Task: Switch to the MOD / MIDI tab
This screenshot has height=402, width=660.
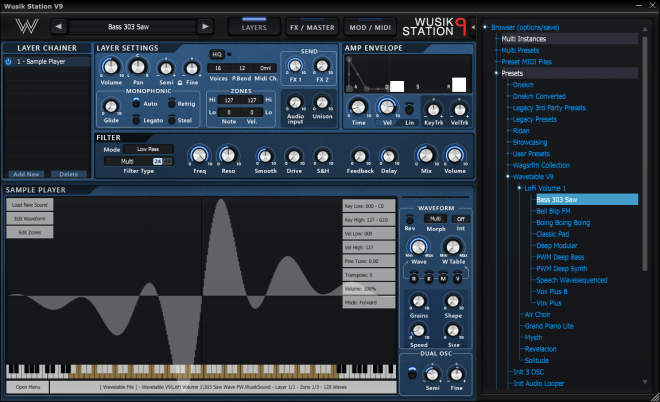Action: pos(370,27)
